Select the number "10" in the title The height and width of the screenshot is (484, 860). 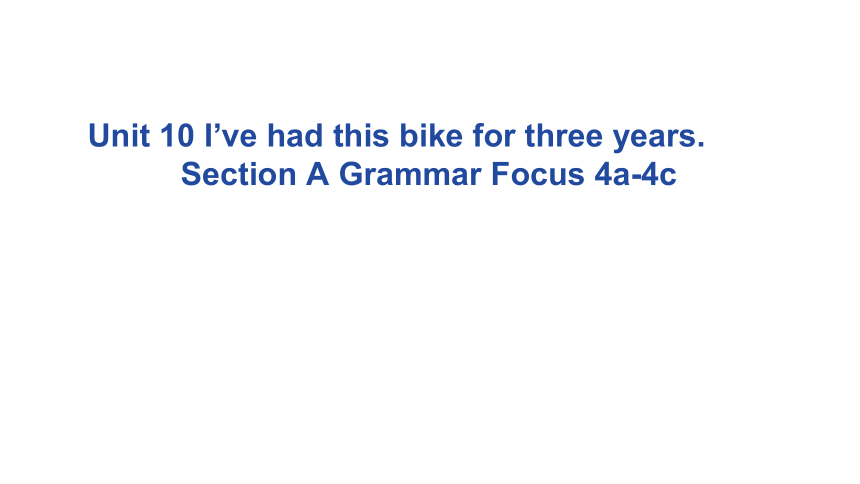point(177,136)
